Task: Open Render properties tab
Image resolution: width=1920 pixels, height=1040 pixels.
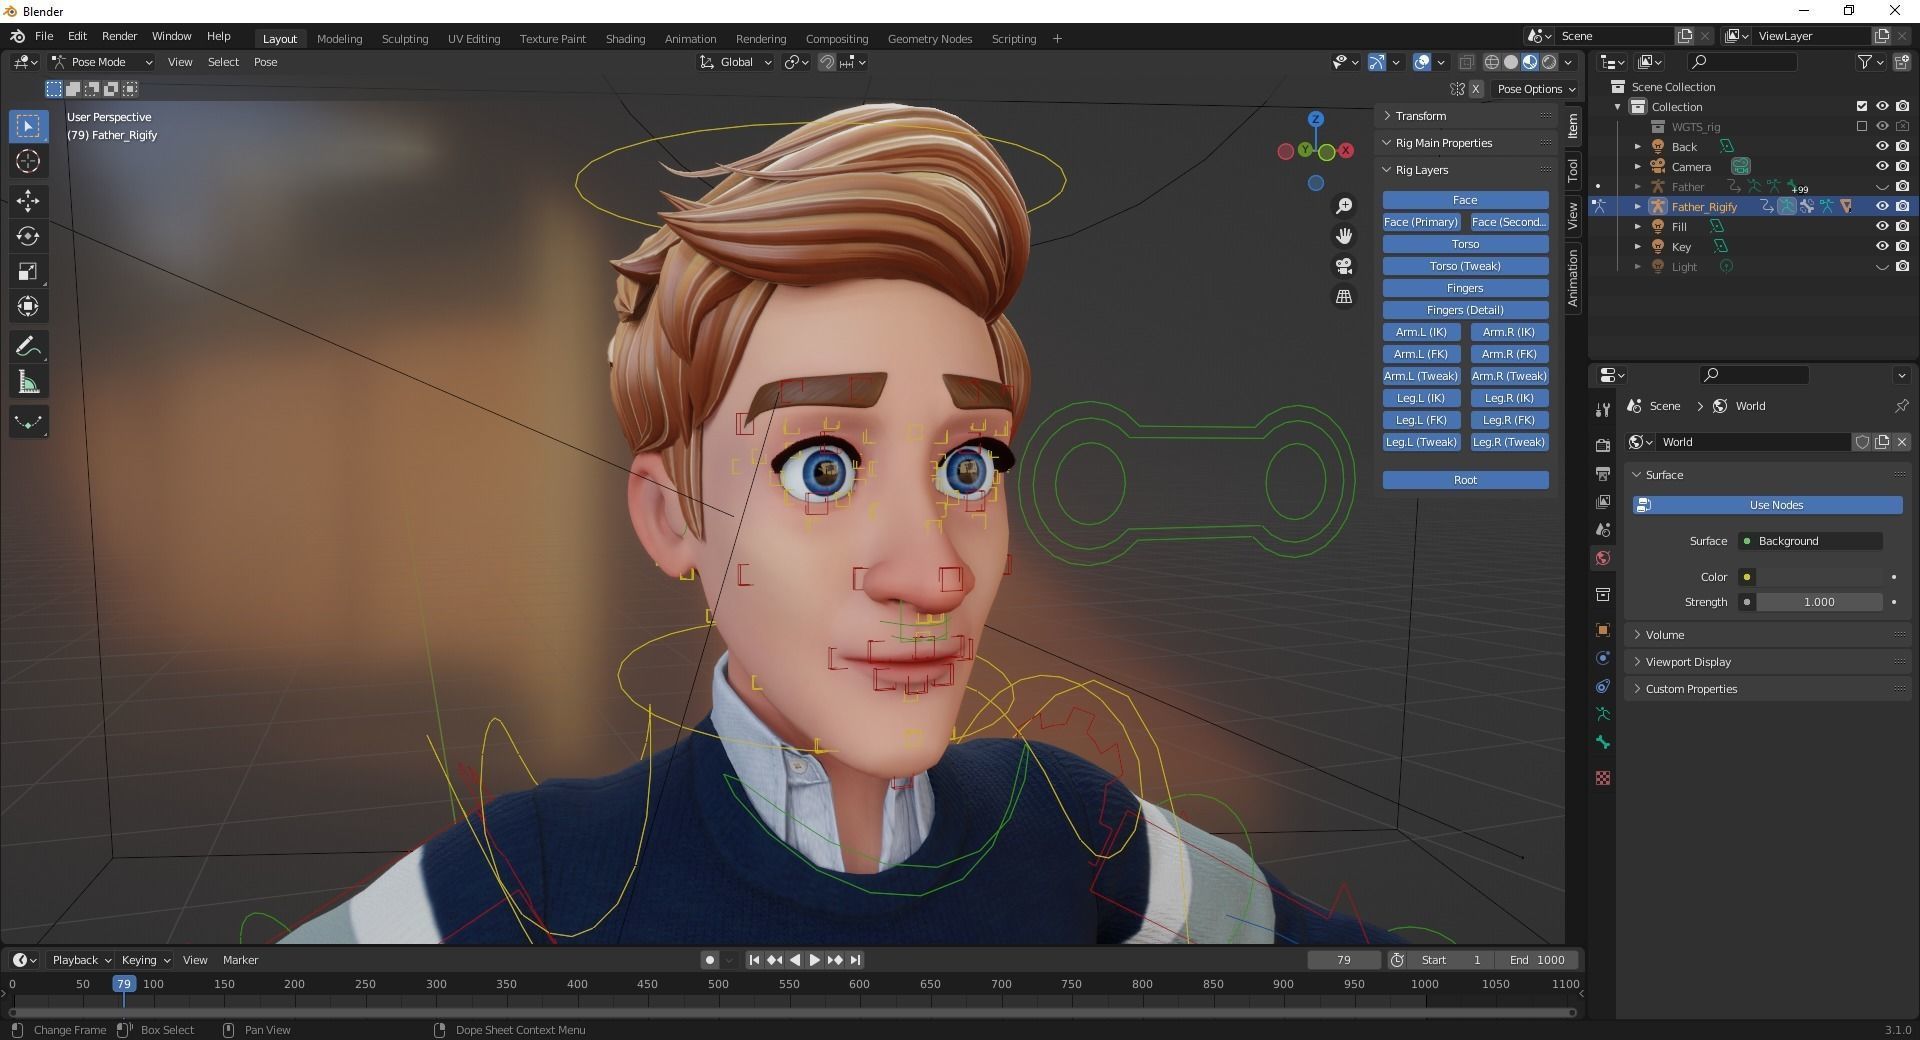Action: pos(1603,445)
